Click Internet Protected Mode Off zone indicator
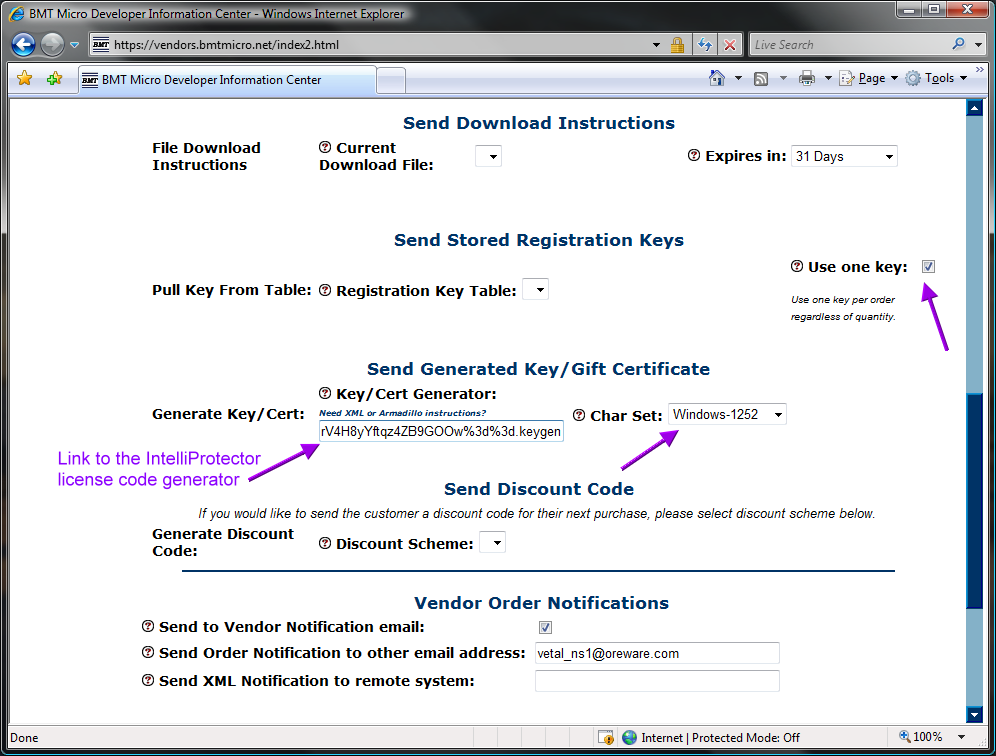This screenshot has height=756, width=996. pos(711,738)
